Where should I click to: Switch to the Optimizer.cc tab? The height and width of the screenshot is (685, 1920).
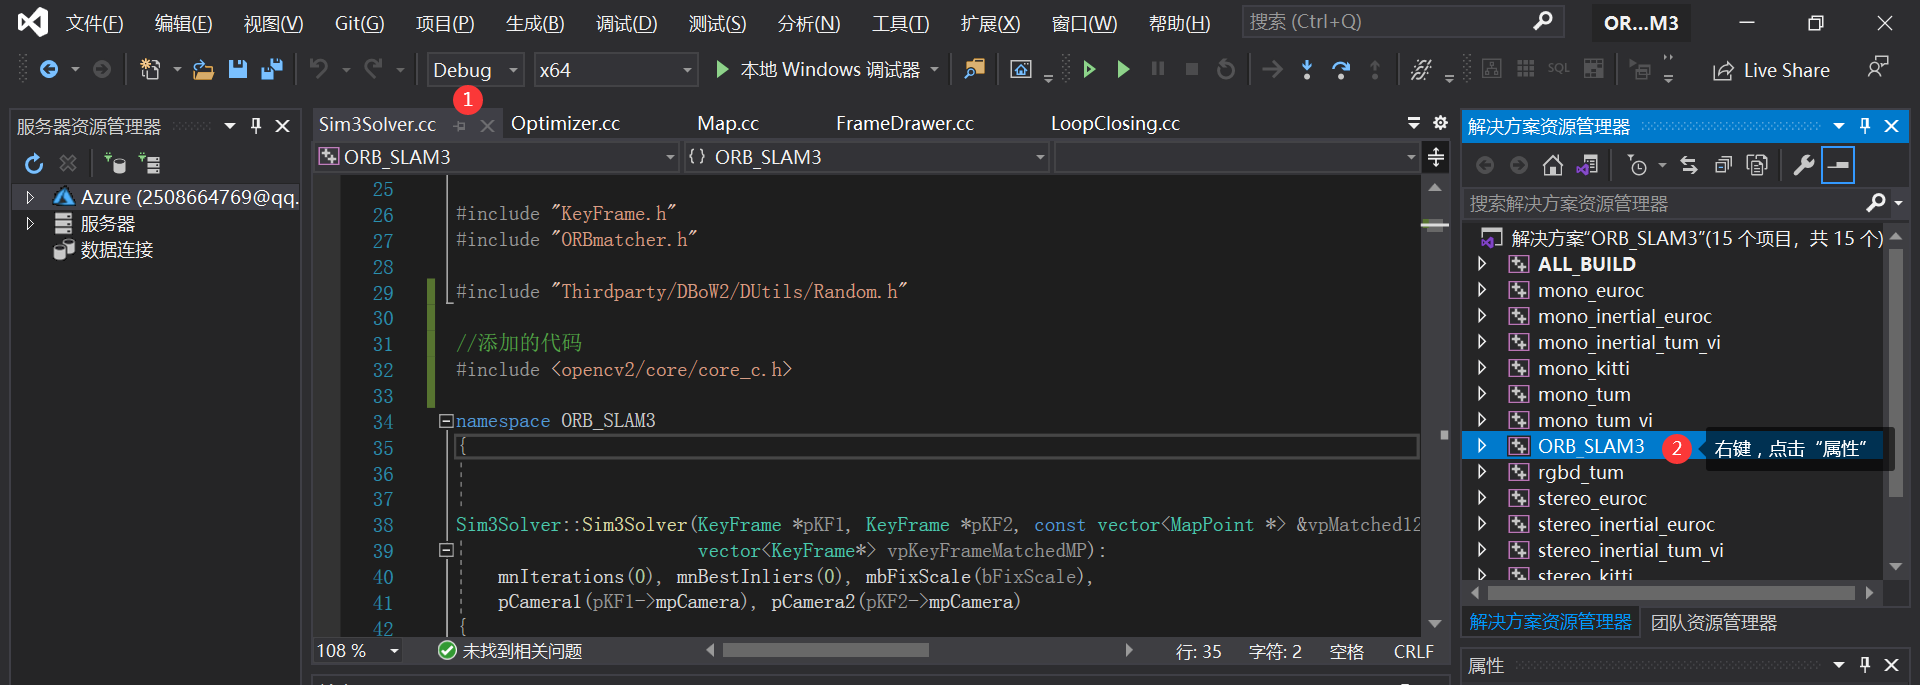(x=565, y=123)
